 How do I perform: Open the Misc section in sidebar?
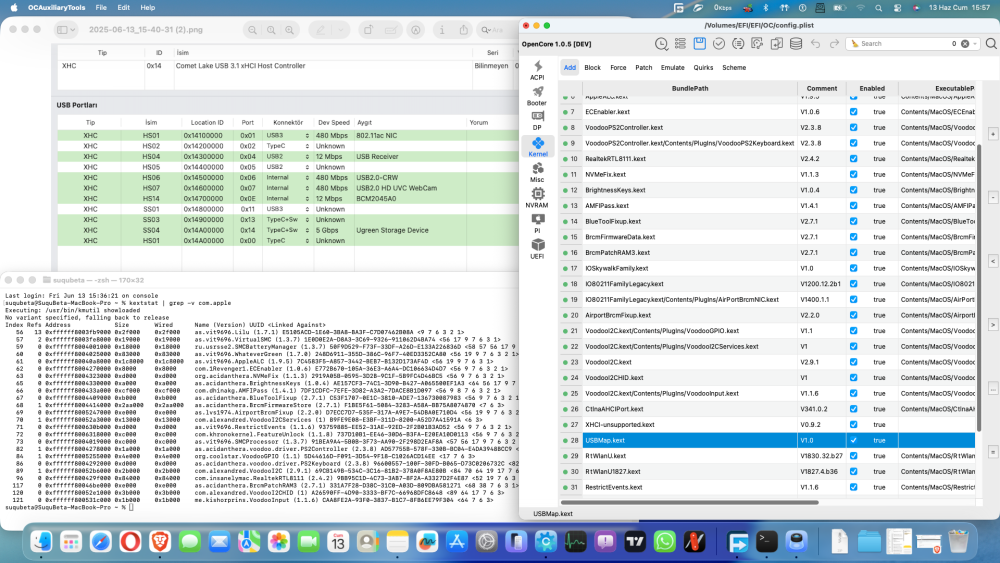click(x=537, y=172)
